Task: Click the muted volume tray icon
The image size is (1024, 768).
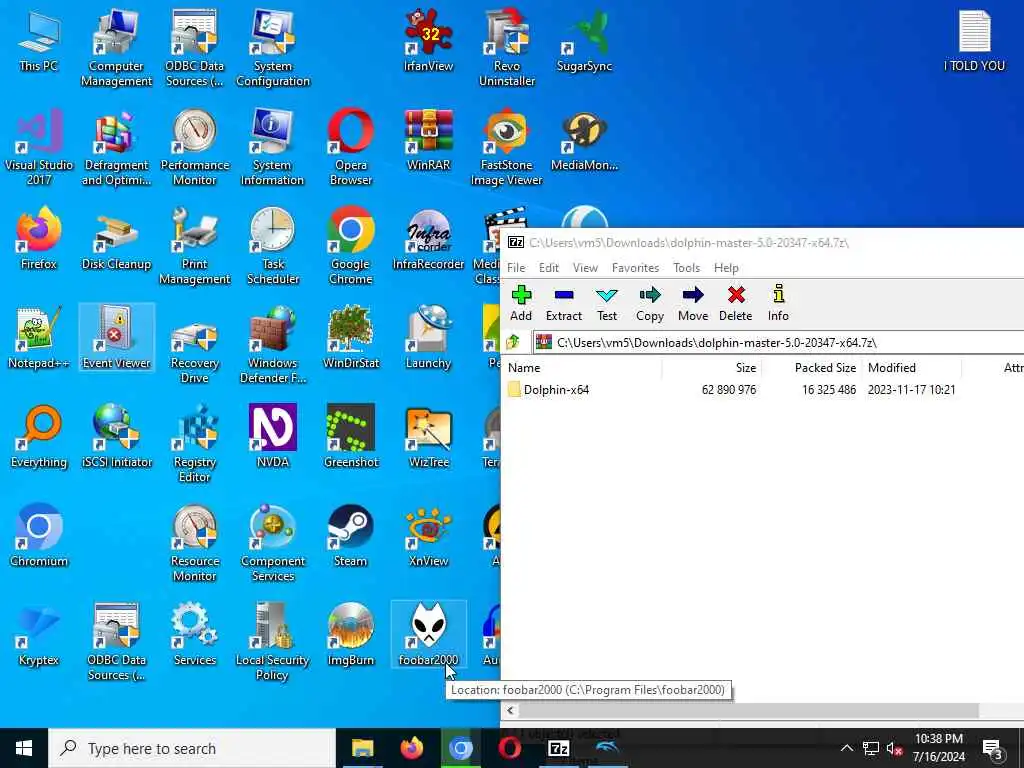Action: pos(894,748)
